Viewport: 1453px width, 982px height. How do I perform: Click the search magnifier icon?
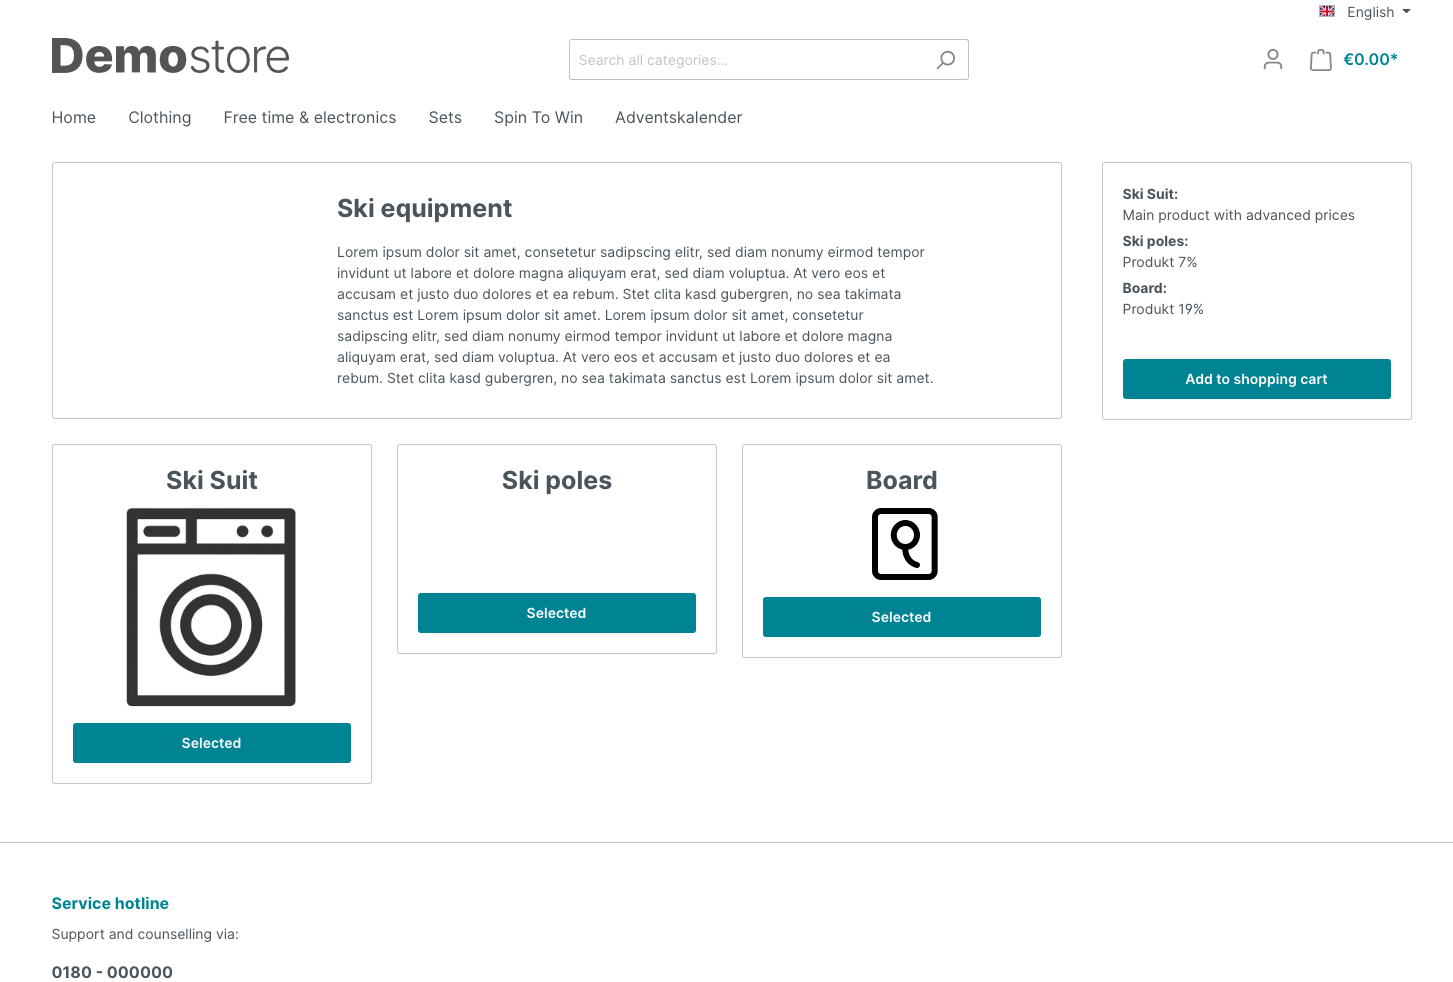945,60
